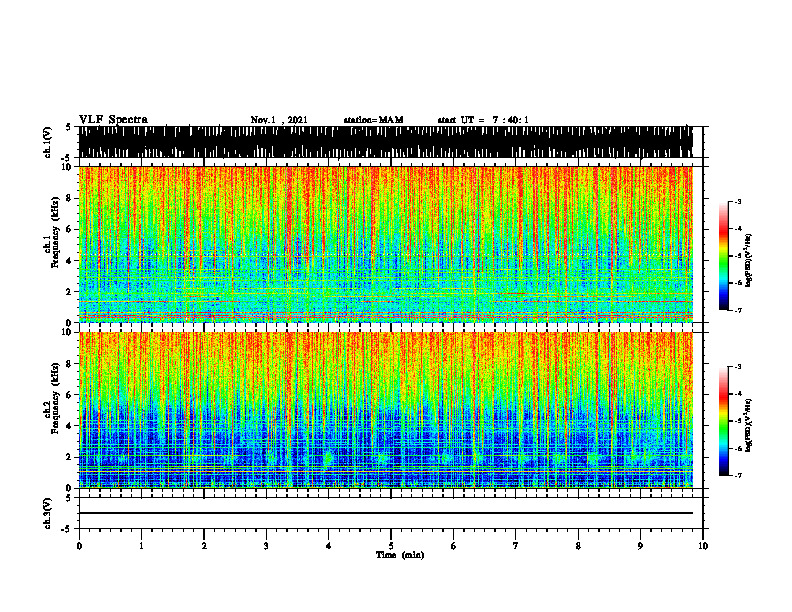Image resolution: width=792 pixels, height=612 pixels.
Task: Click the "VLF Spectra" plot title
Action: coord(114,120)
